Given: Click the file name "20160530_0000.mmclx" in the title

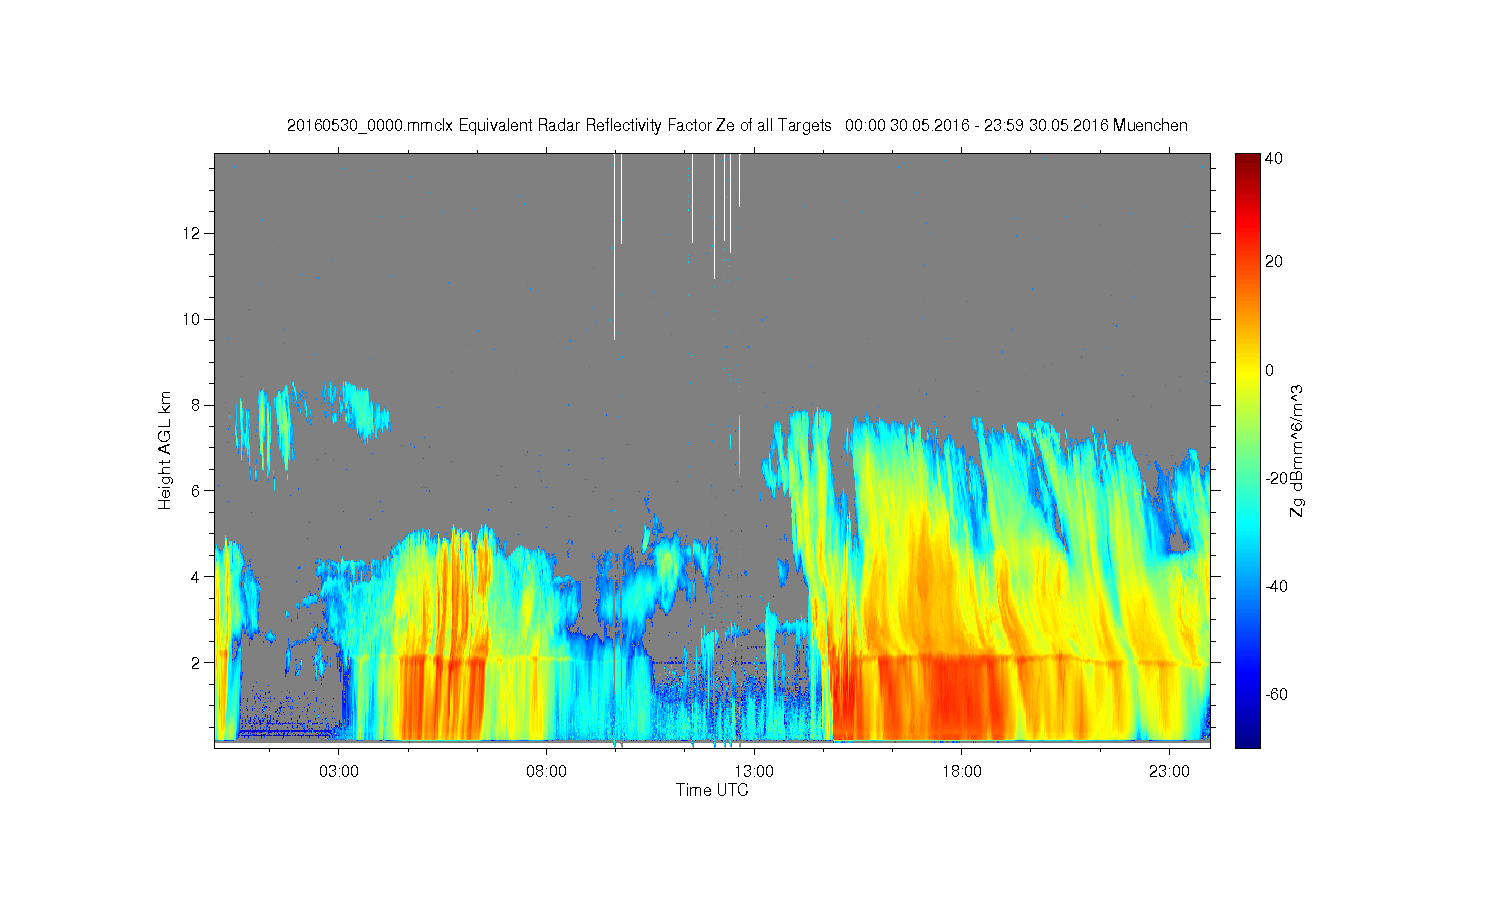Looking at the screenshot, I should 370,125.
